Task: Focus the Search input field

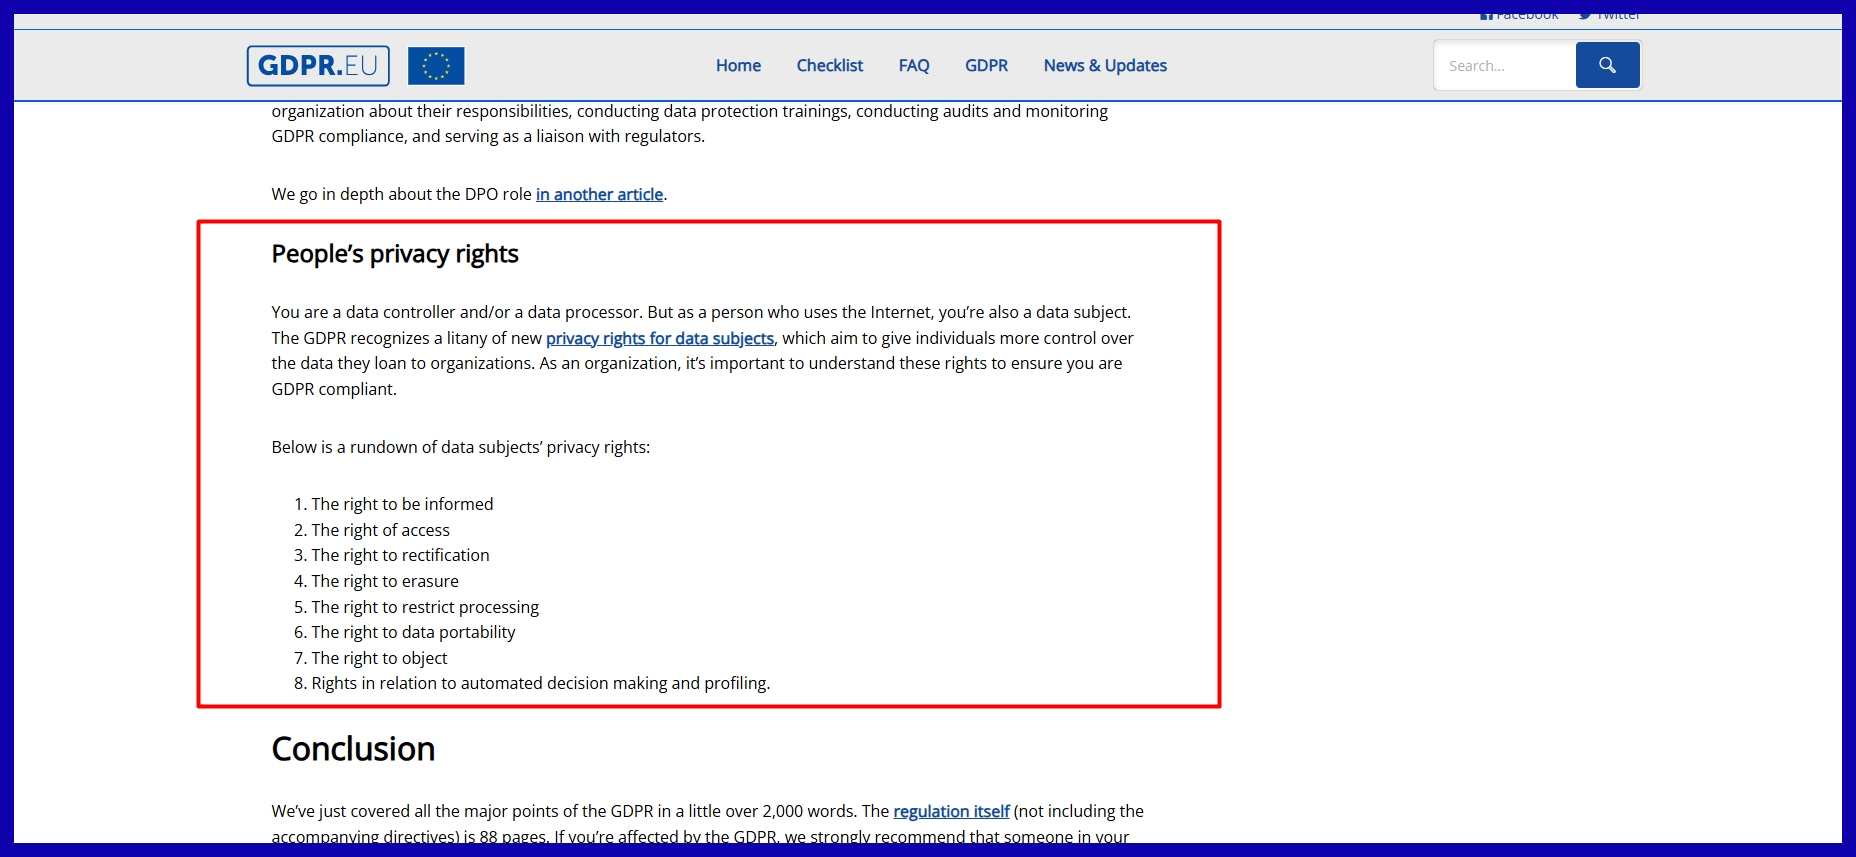Action: pyautogui.click(x=1505, y=66)
